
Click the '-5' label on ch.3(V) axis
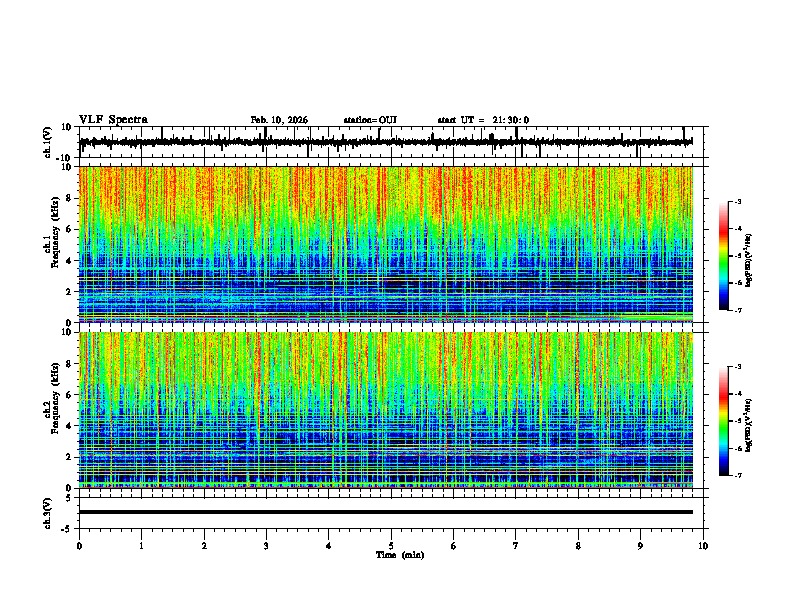[x=67, y=529]
